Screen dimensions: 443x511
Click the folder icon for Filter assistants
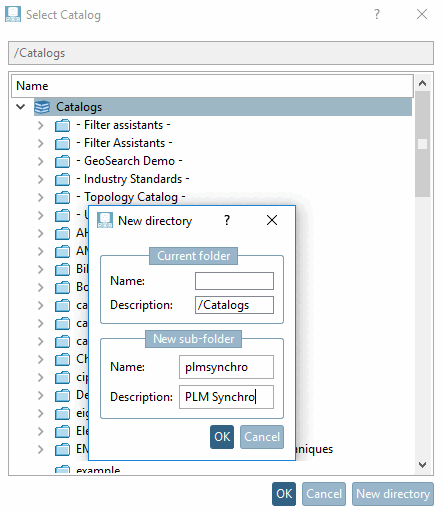[62, 126]
